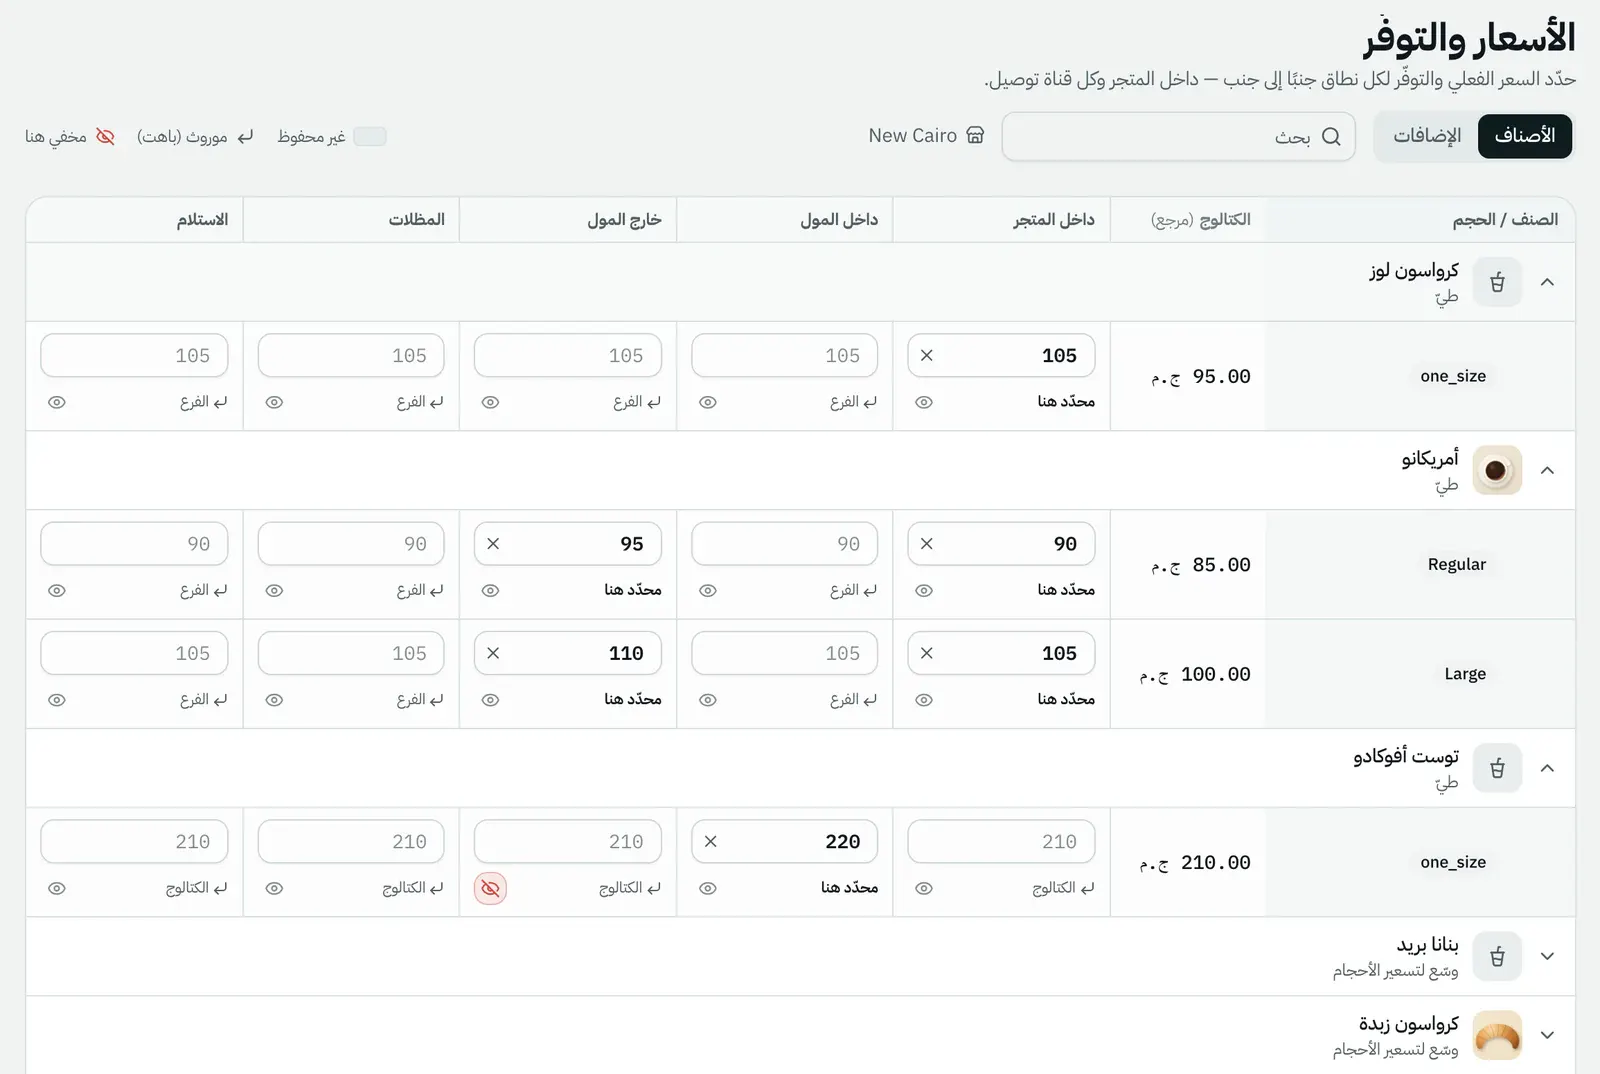Edit the توست أفوكادو umbrellas price field
Viewport: 1600px width, 1074px height.
tap(351, 841)
